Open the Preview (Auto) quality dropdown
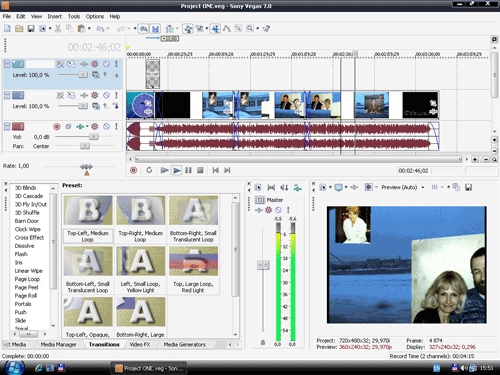500x375 pixels. tap(423, 188)
